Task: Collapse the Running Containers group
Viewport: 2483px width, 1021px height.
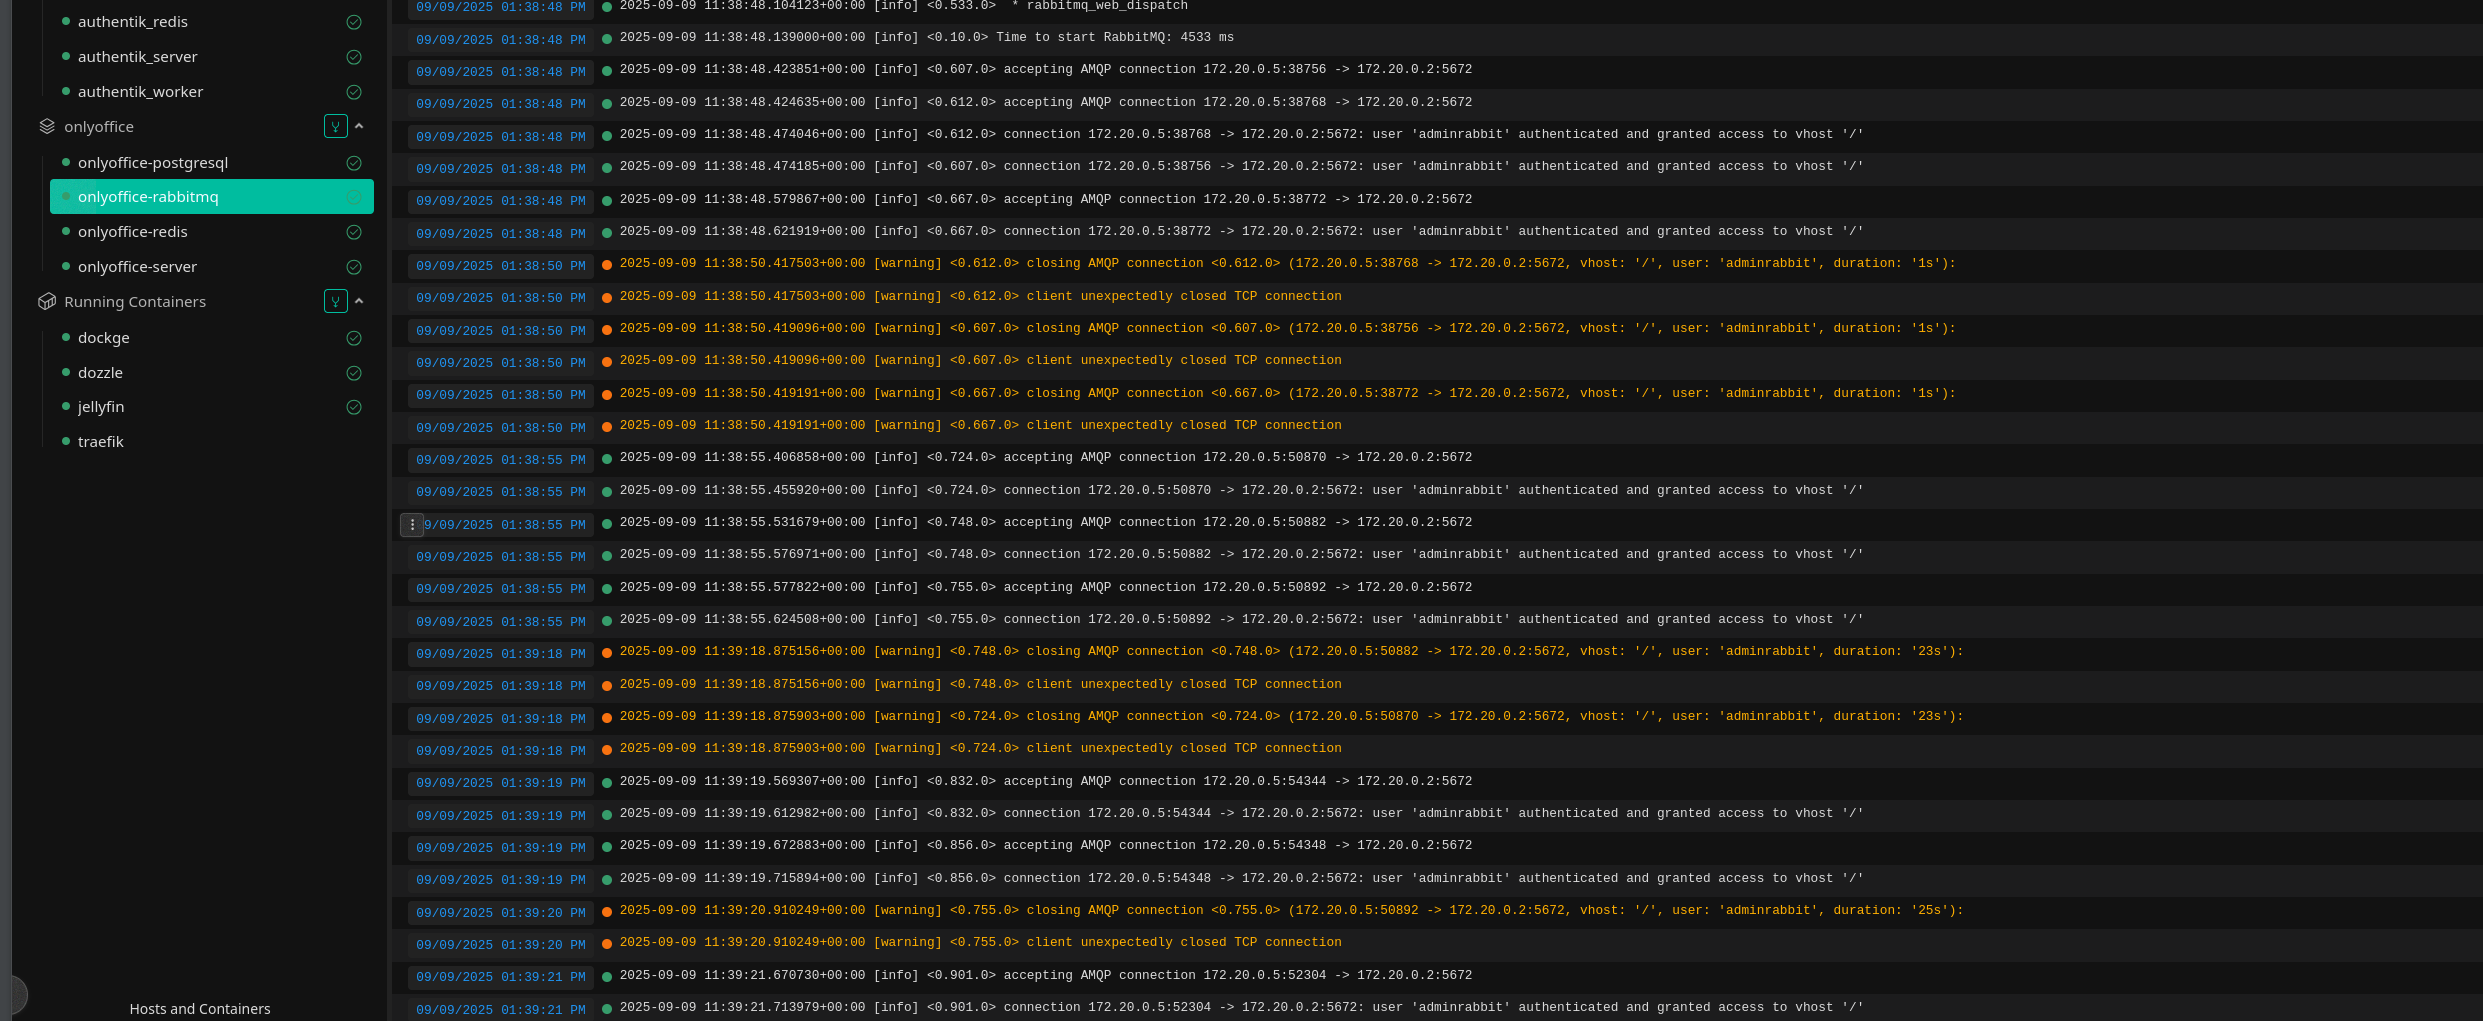Action: tap(359, 302)
